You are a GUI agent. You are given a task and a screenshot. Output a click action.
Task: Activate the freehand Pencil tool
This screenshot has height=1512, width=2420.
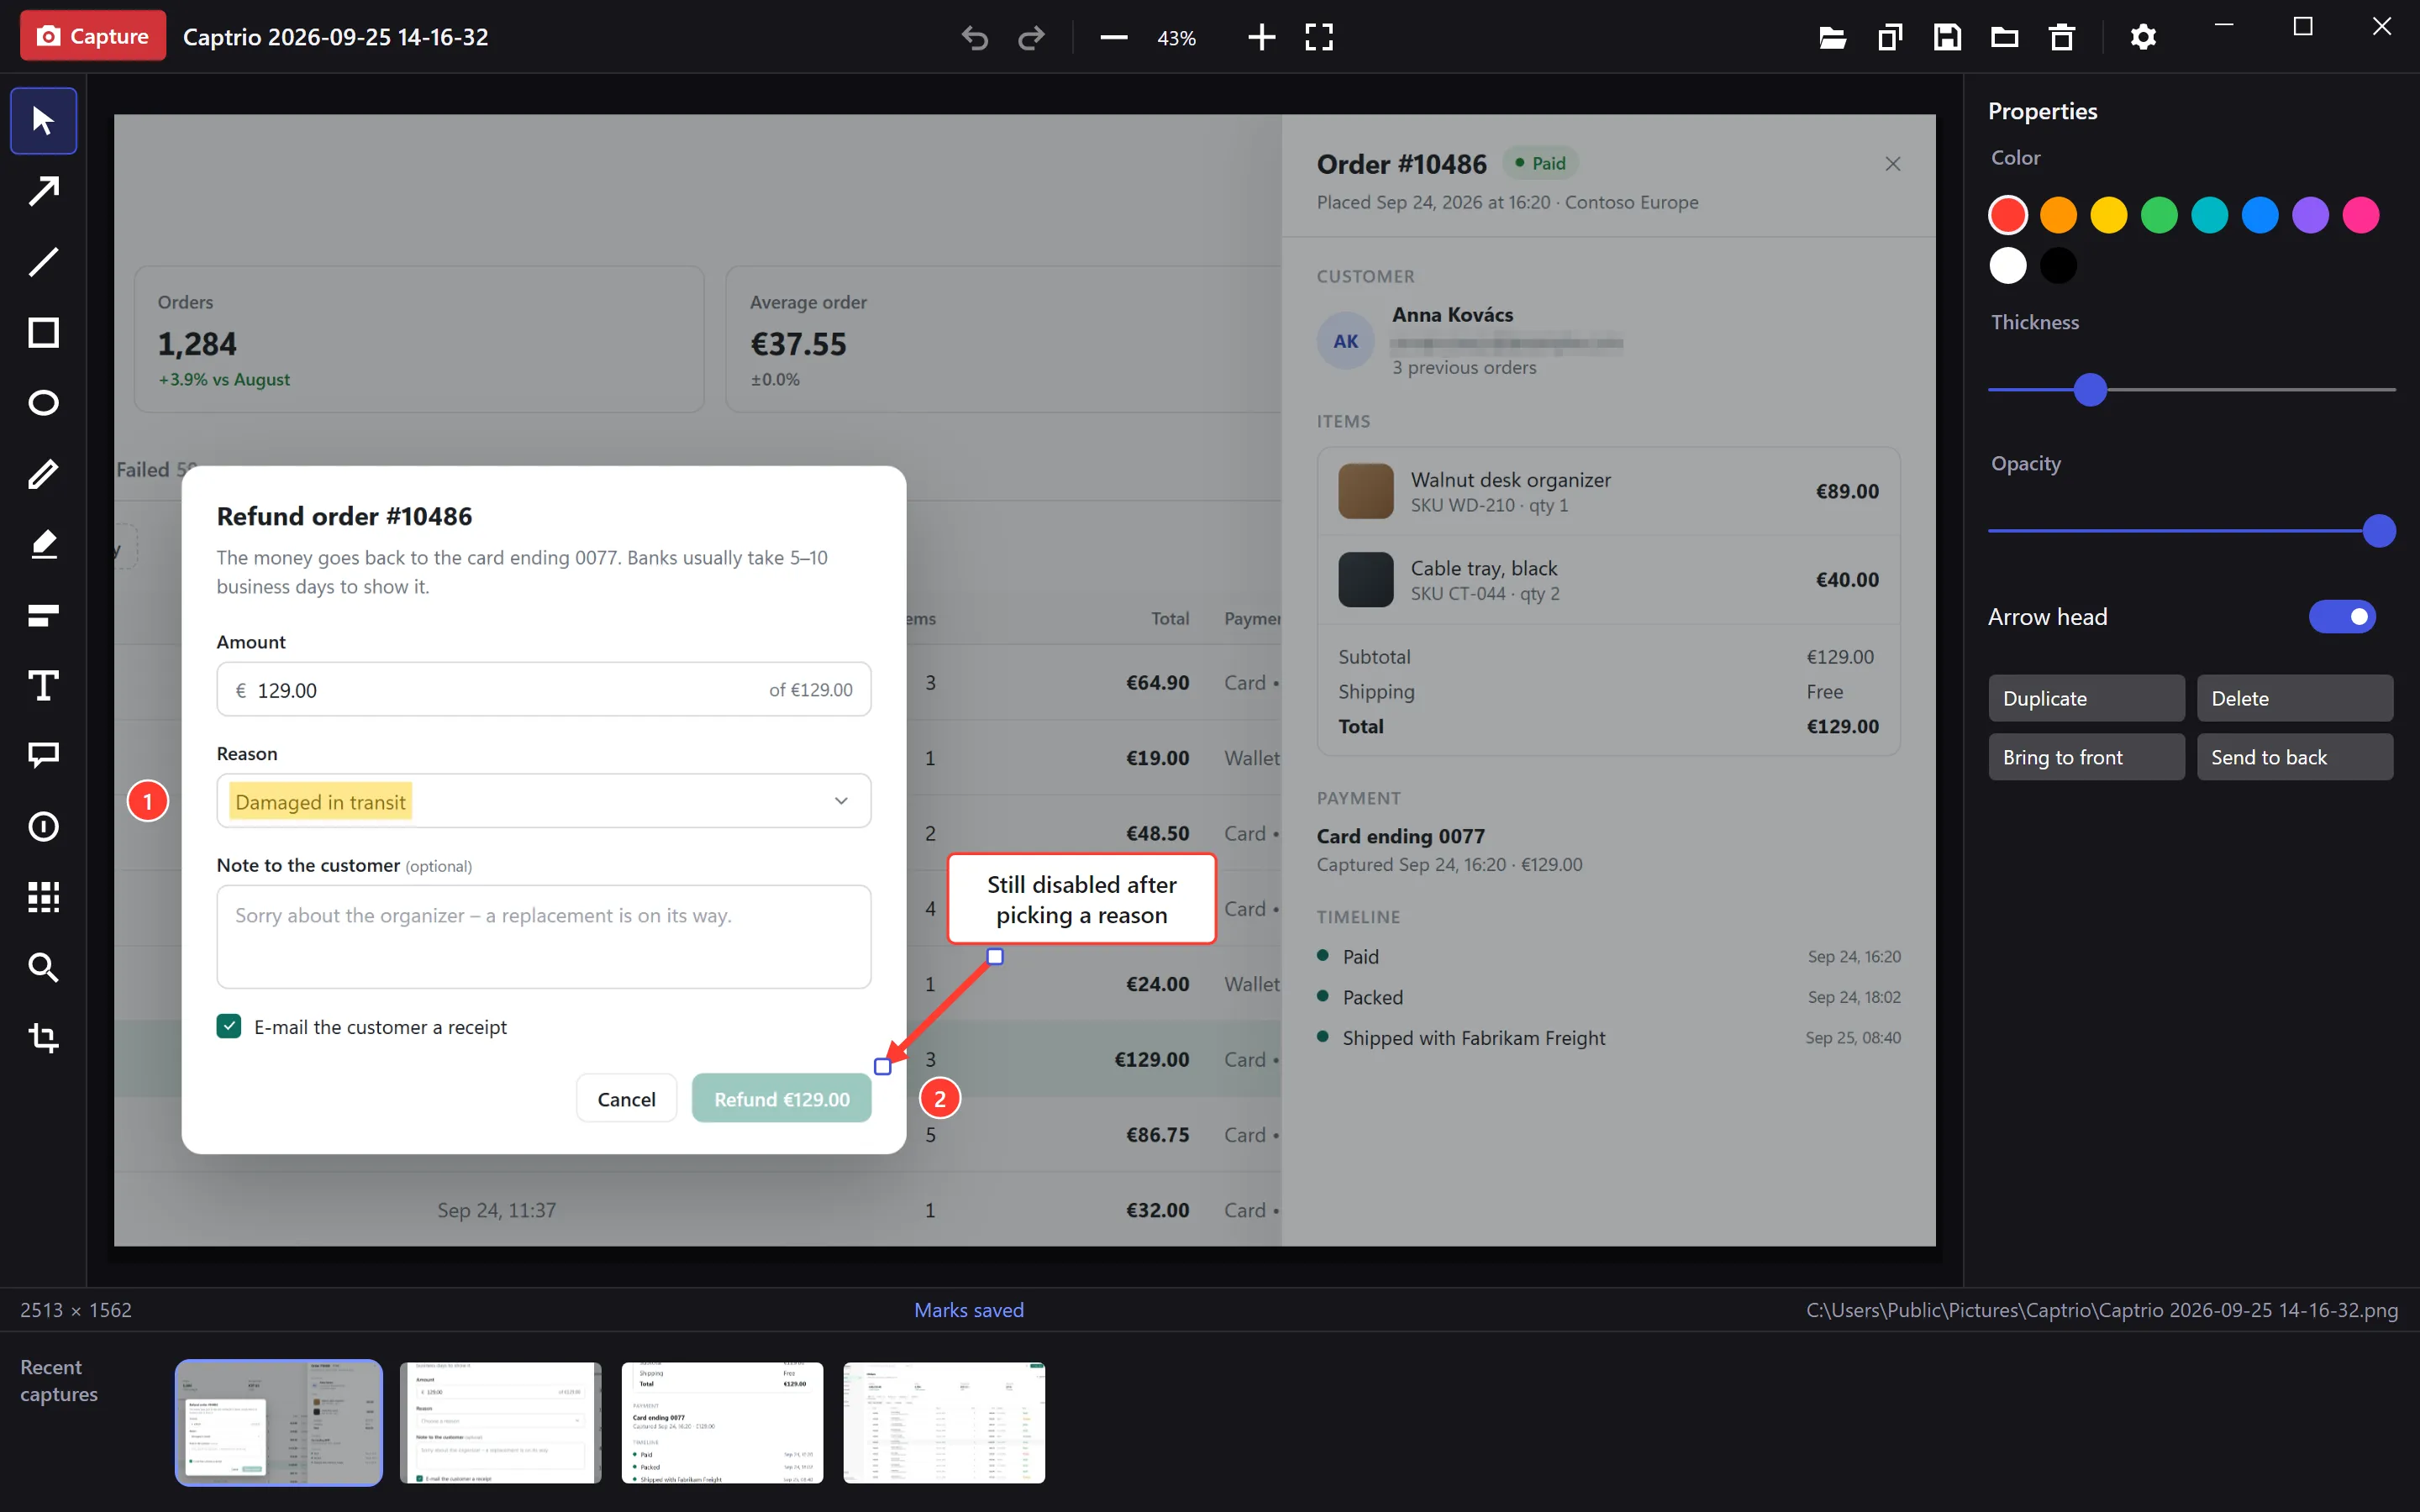tap(43, 474)
